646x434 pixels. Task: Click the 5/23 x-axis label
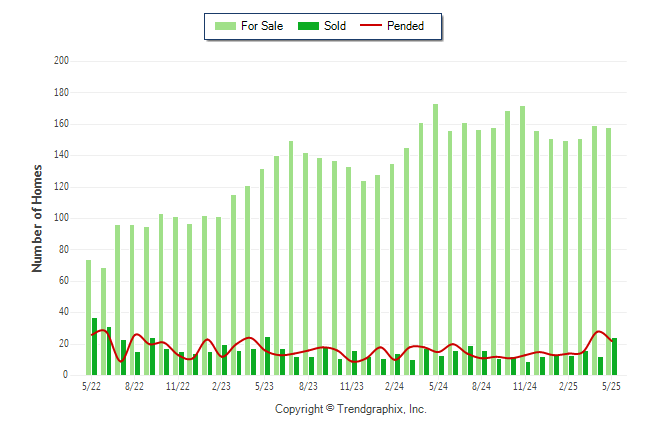coord(264,386)
